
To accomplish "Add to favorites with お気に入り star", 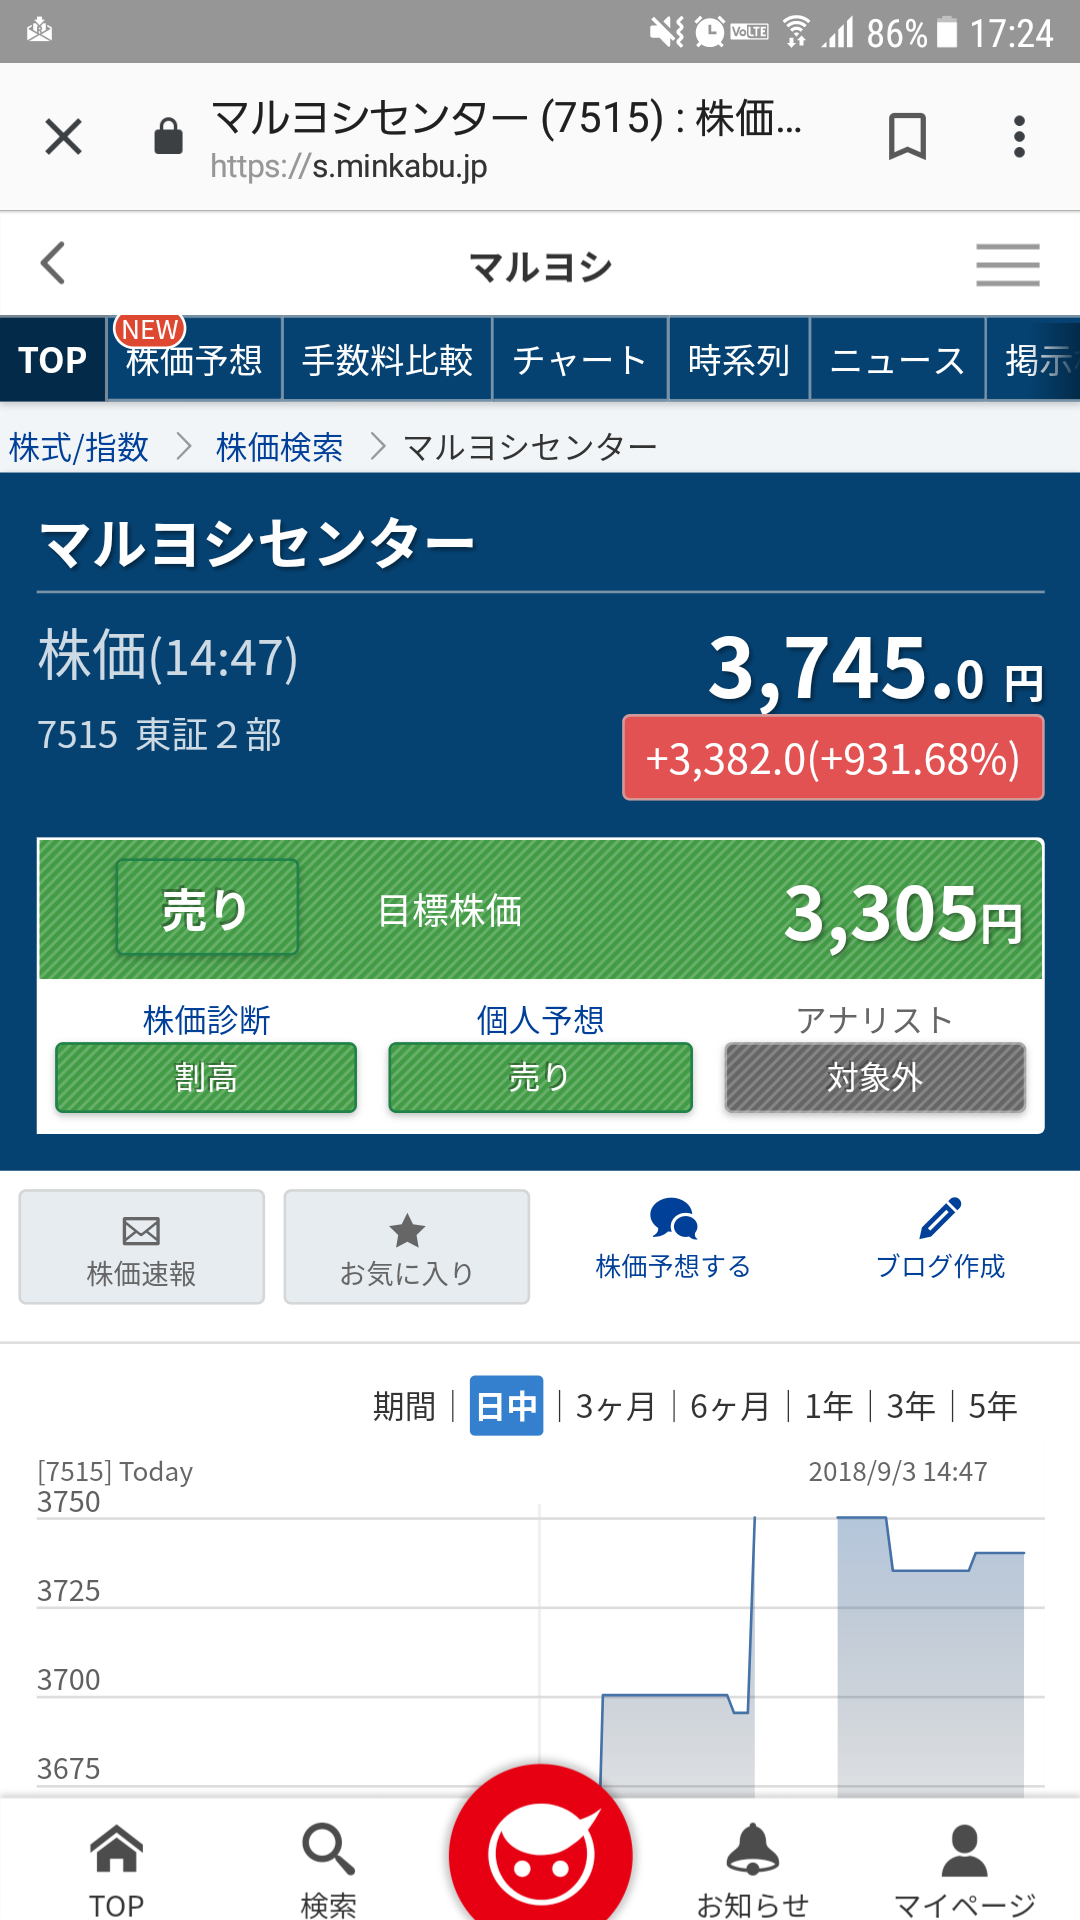I will [x=406, y=1247].
